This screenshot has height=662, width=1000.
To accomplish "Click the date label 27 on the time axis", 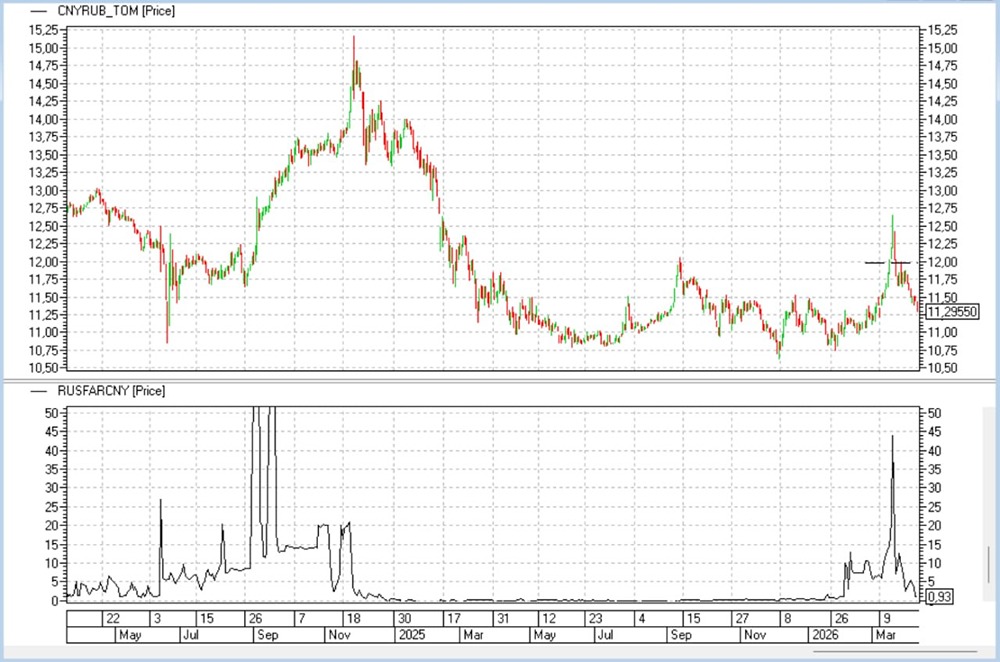I will click(x=742, y=619).
